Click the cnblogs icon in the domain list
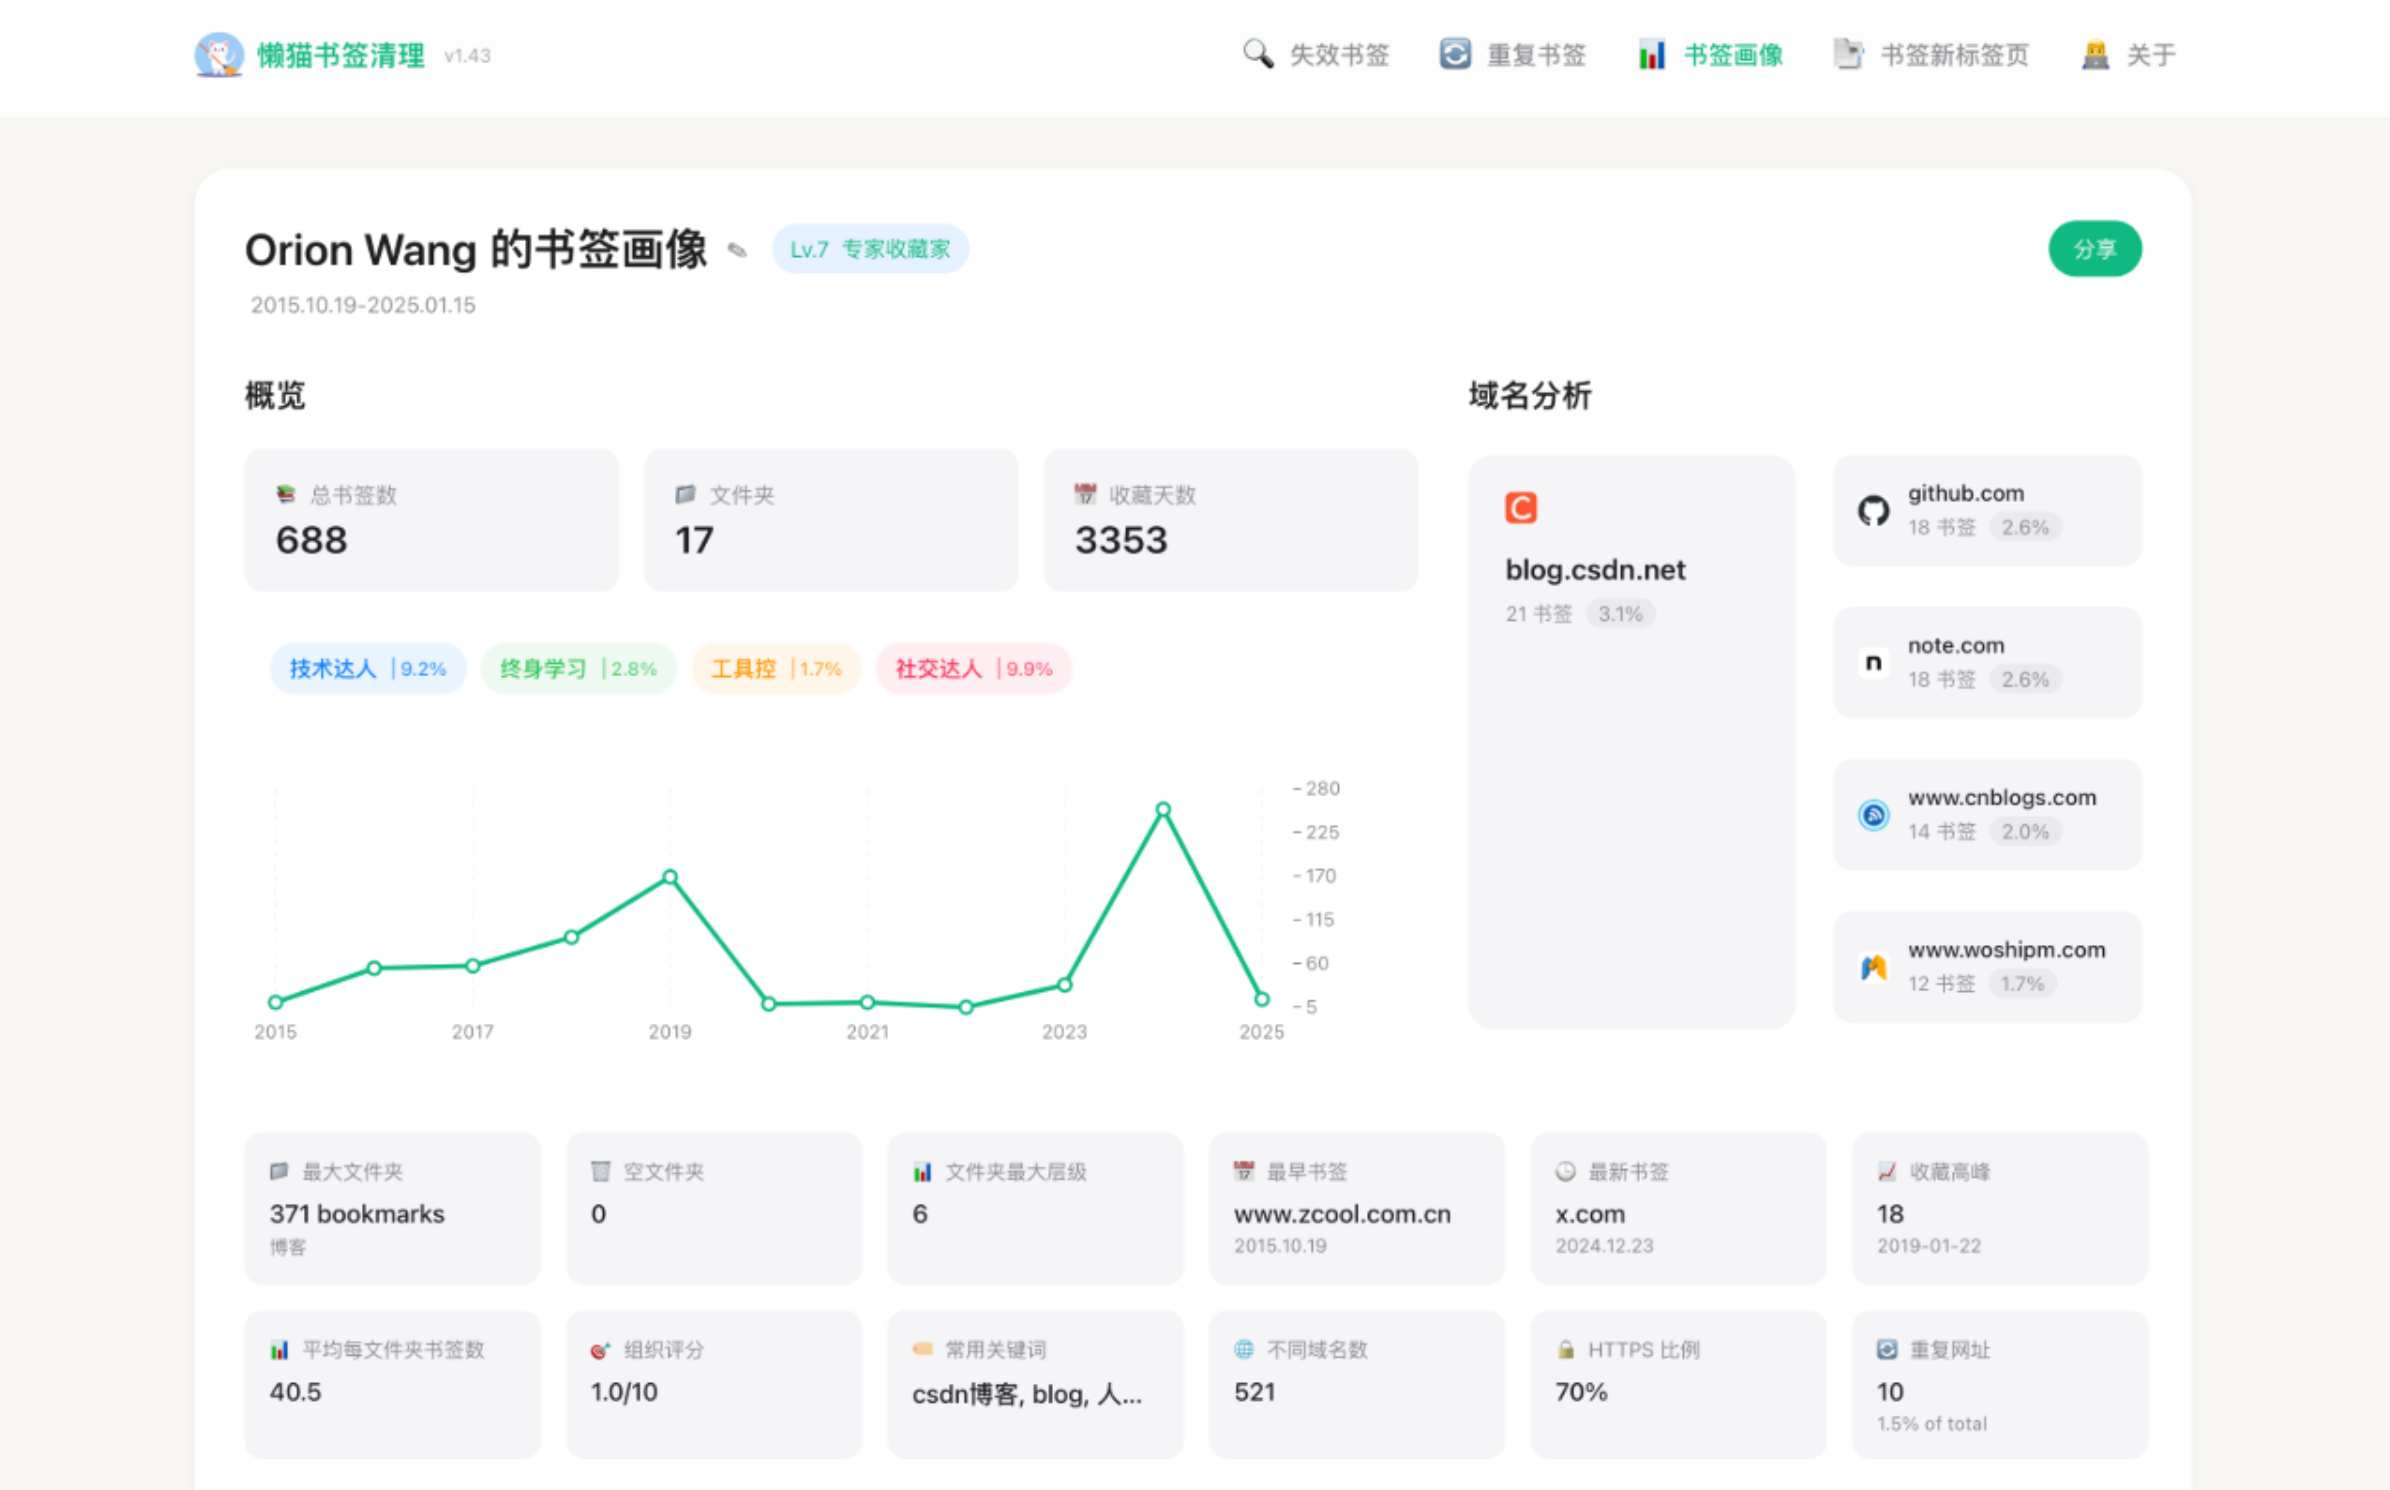Image resolution: width=2390 pixels, height=1490 pixels. pyautogui.click(x=1874, y=815)
